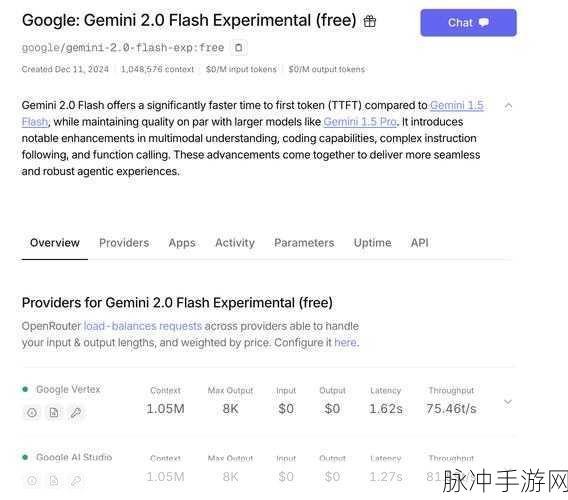Click Google Vertex output price $0

pos(332,409)
